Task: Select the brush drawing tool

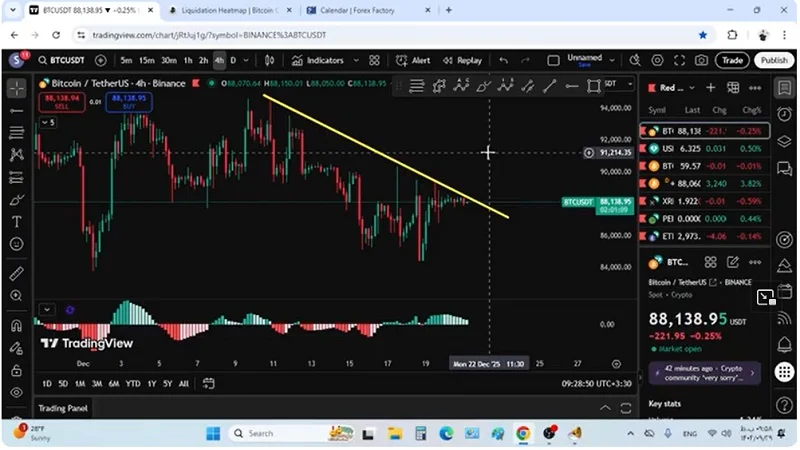Action: [x=16, y=199]
